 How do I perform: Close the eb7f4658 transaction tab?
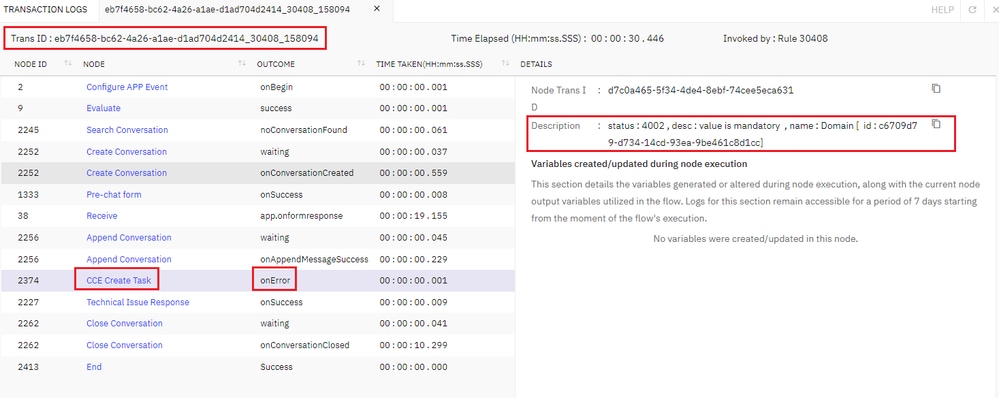[377, 9]
